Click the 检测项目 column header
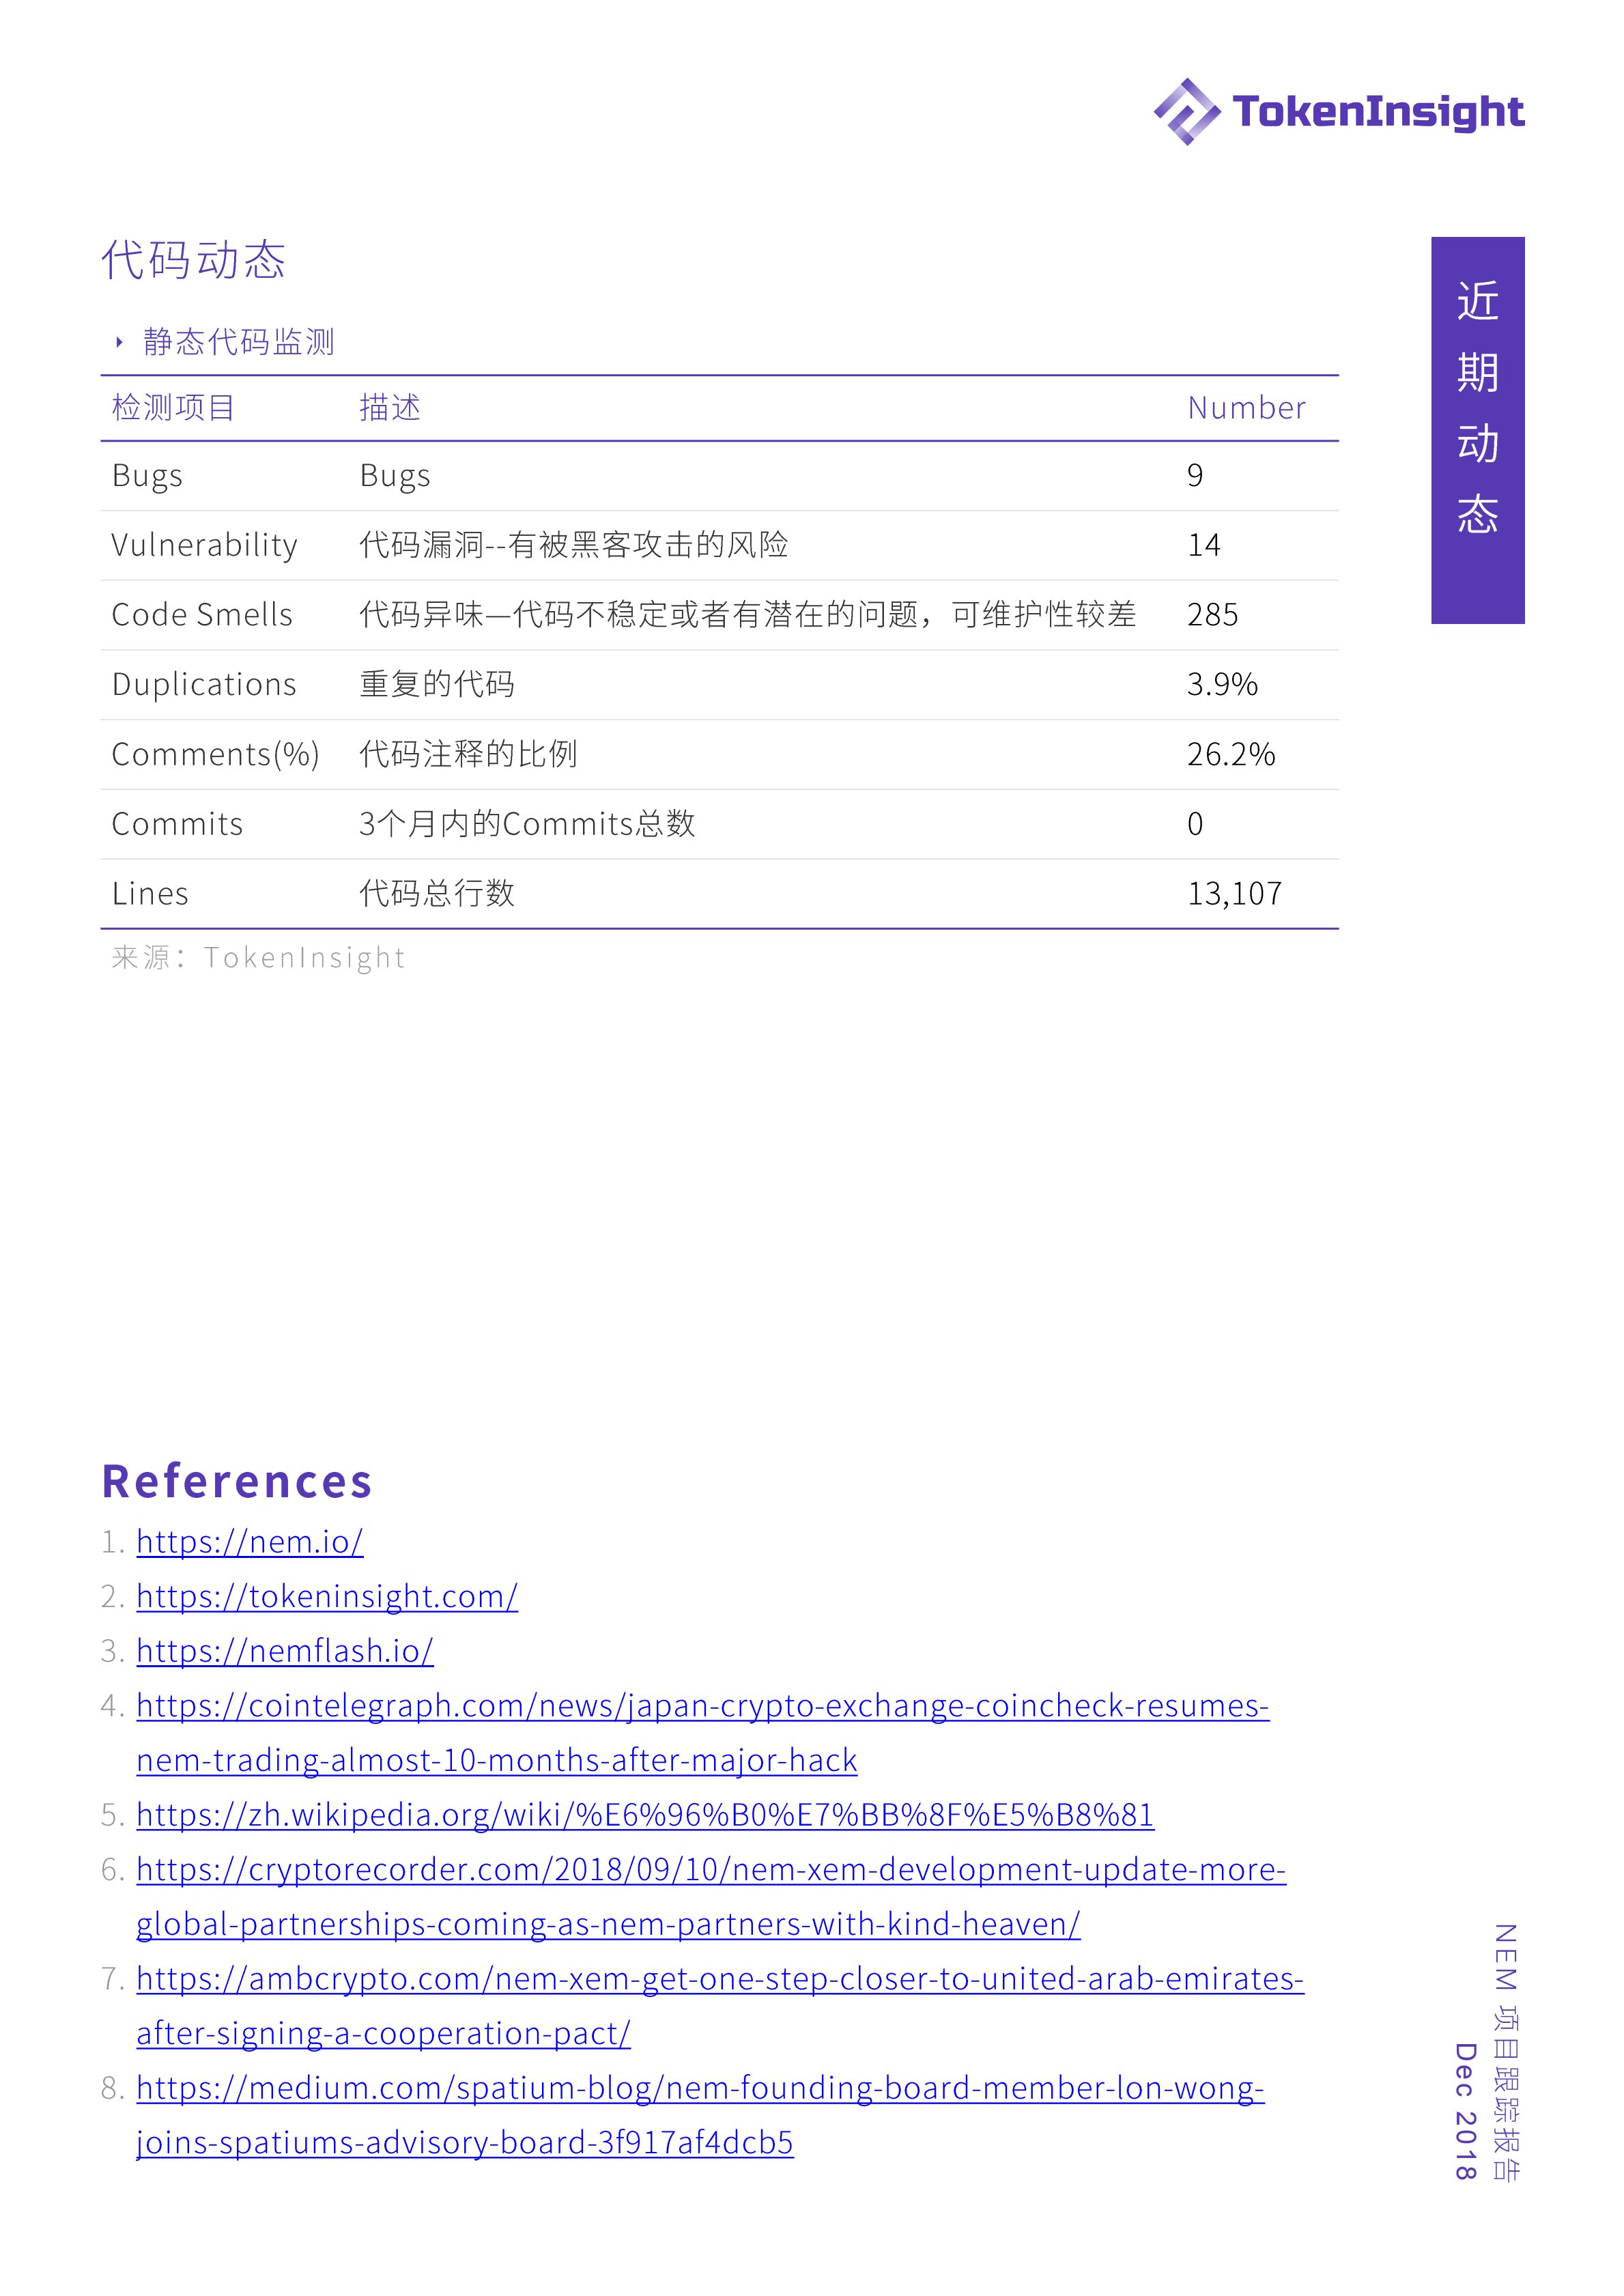 click(x=173, y=408)
